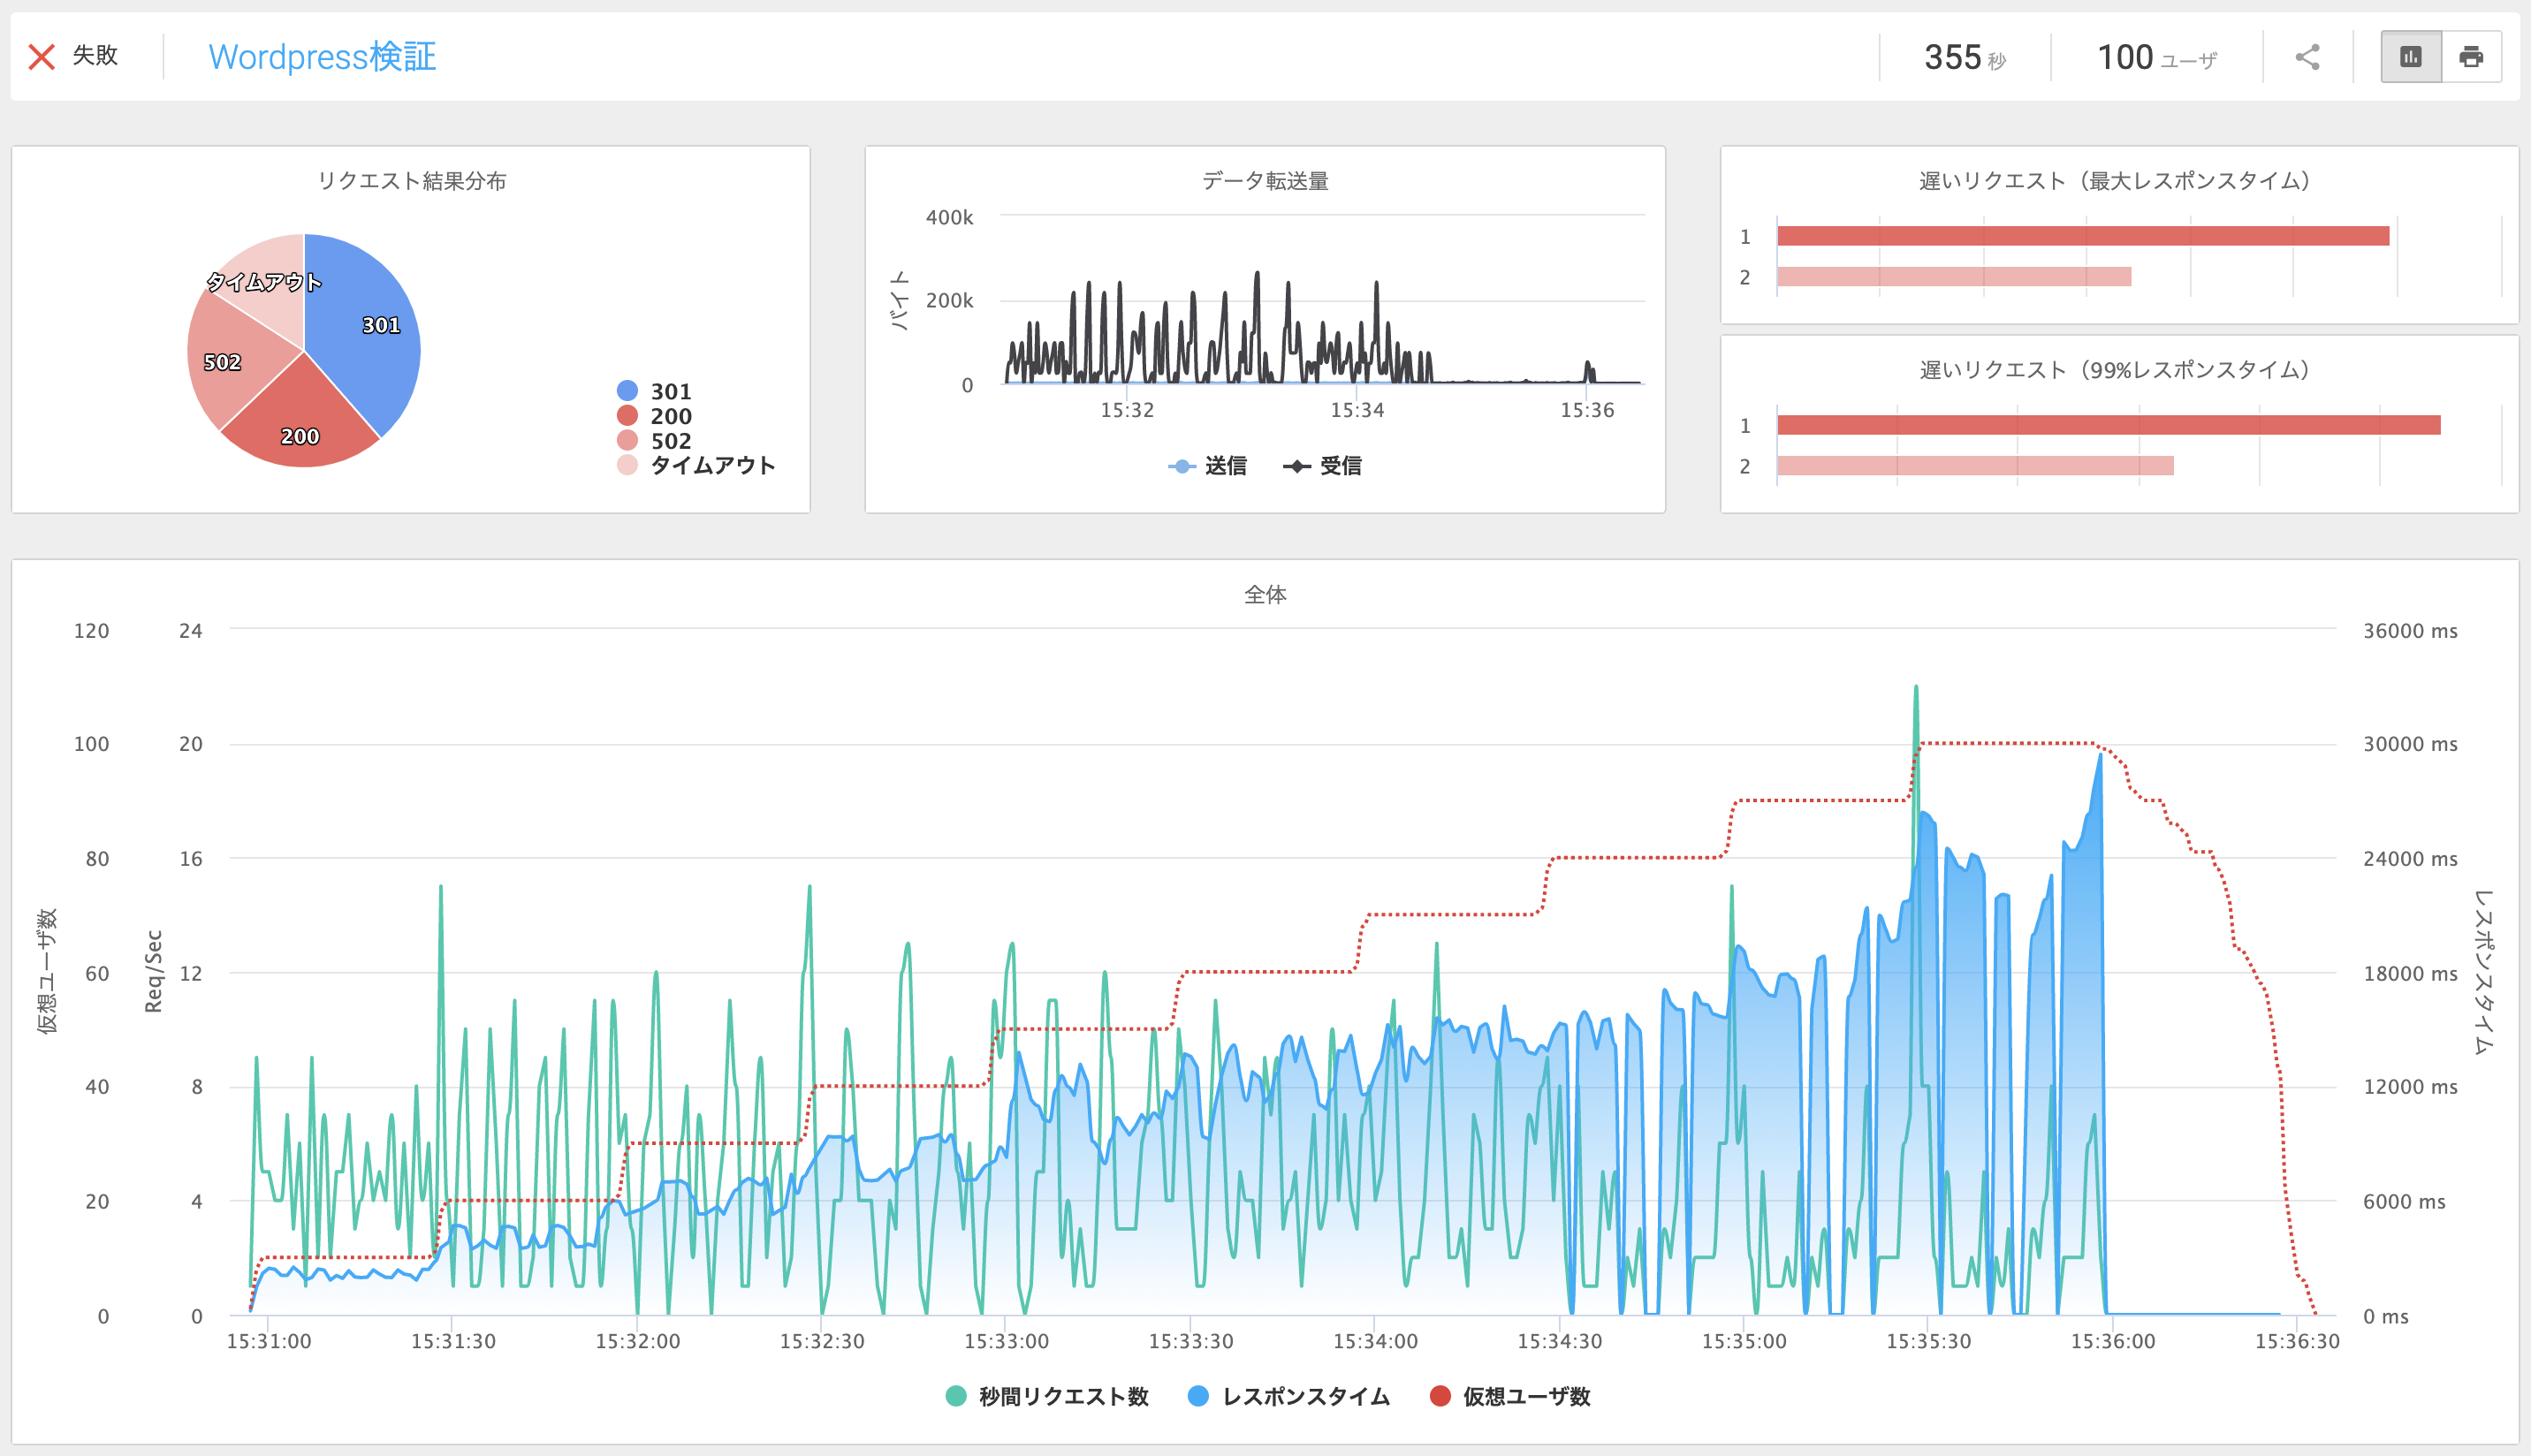The image size is (2531, 1456).
Task: Click the share icon in the header
Action: click(x=2307, y=57)
